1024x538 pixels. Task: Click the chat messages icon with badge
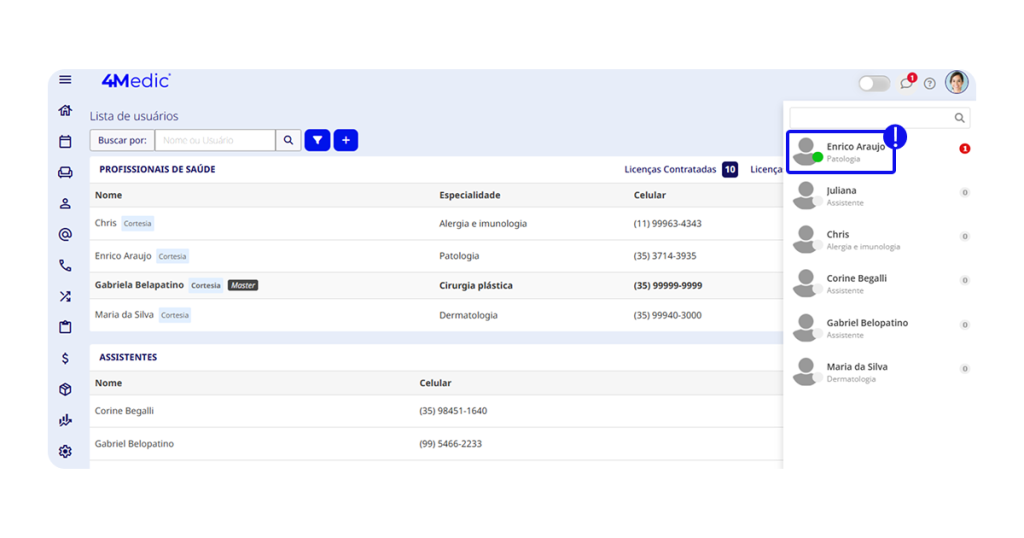(906, 83)
